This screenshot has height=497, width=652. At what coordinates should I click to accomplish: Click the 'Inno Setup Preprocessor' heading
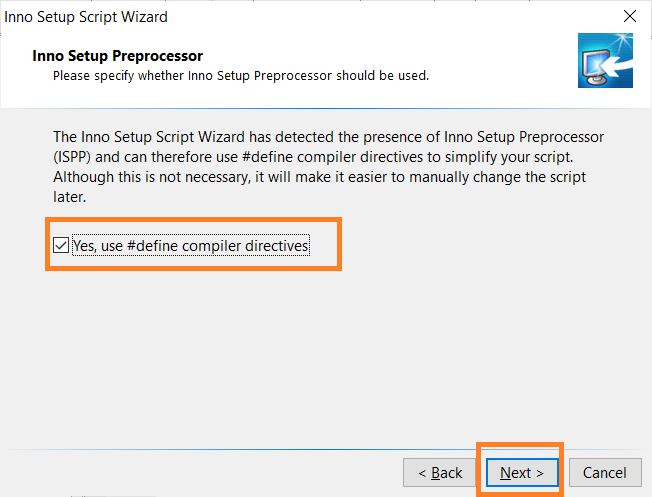tap(118, 56)
